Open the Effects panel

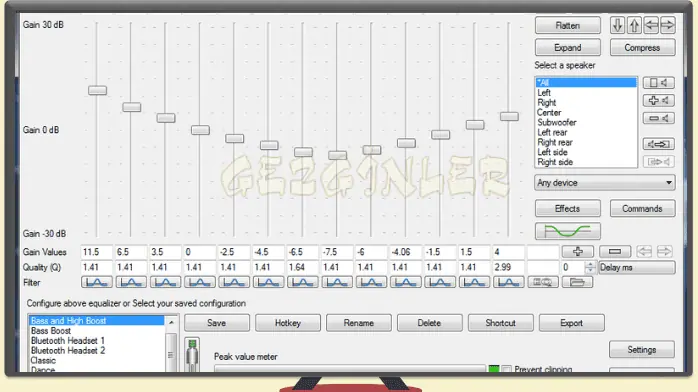pos(568,209)
